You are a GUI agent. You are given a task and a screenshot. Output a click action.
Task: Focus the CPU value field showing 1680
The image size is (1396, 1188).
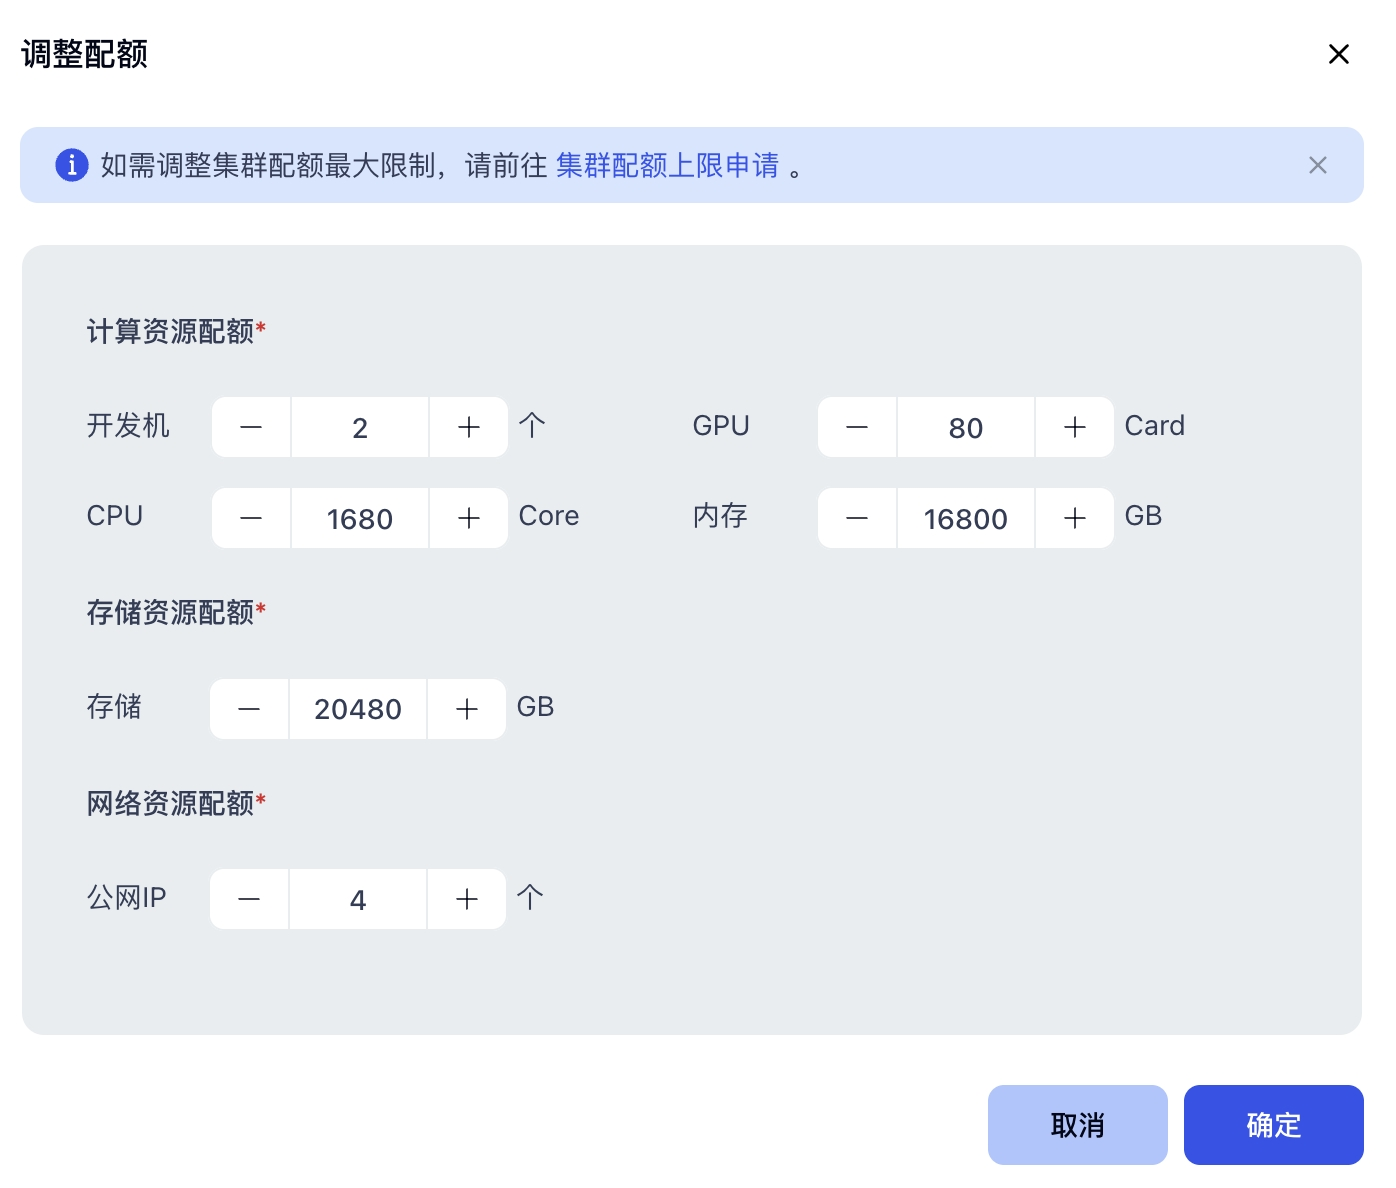pos(360,518)
